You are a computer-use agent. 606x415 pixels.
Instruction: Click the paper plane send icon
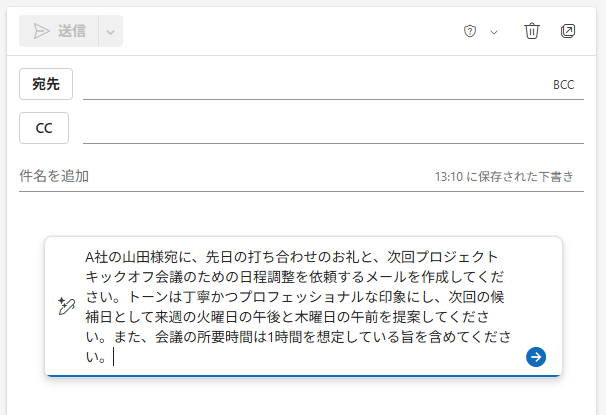coord(41,31)
